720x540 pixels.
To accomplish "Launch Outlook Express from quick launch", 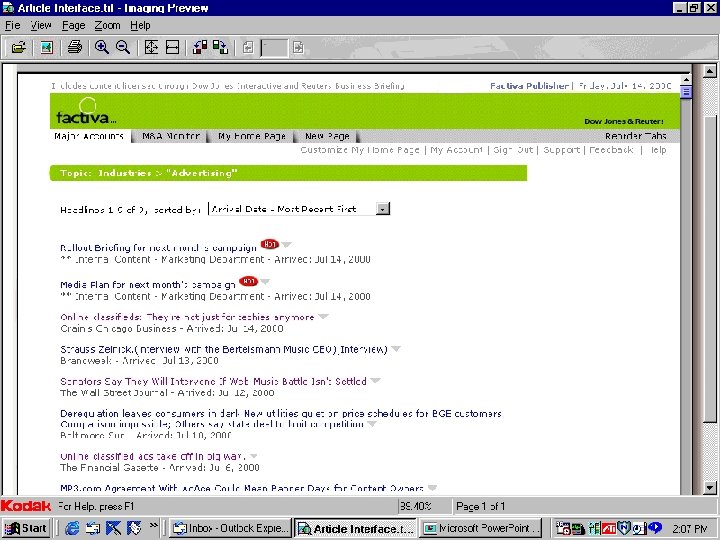I will click(92, 529).
